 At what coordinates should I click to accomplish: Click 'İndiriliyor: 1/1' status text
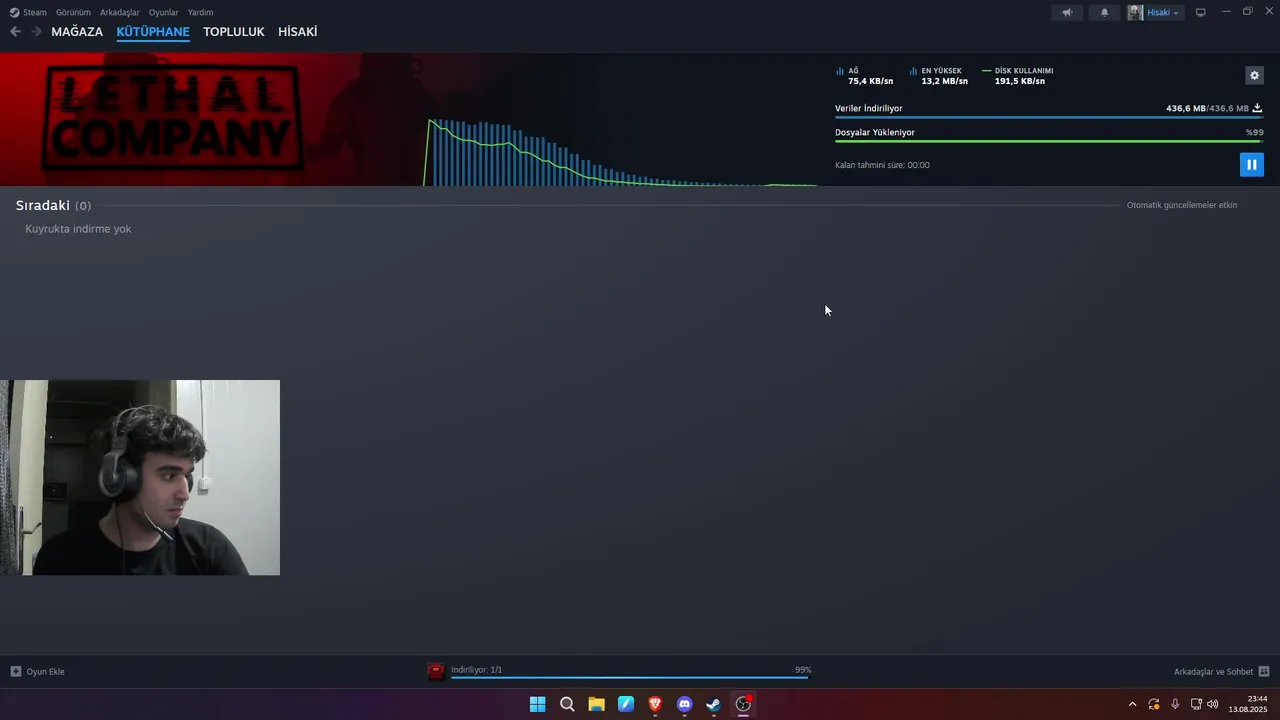click(476, 670)
